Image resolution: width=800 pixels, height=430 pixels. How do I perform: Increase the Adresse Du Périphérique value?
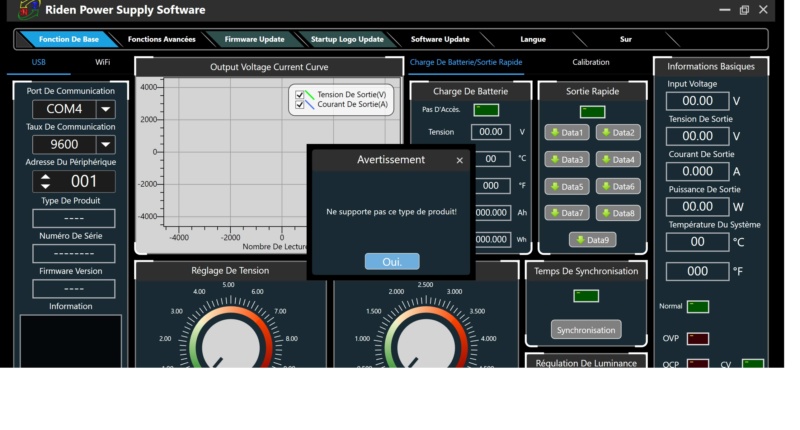click(x=45, y=177)
